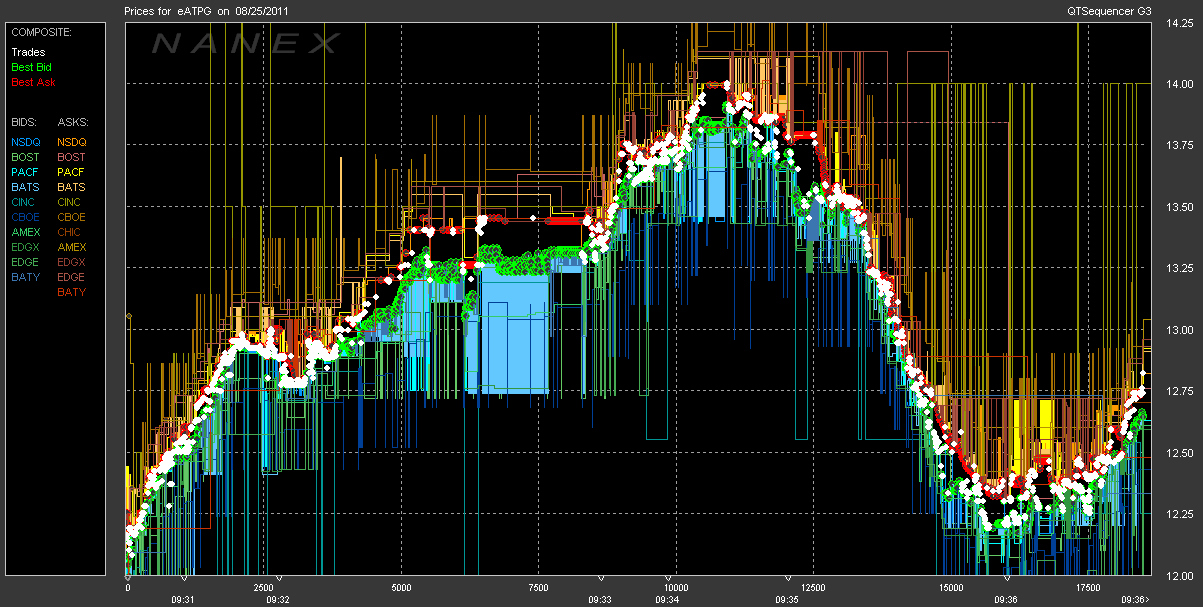Screen dimensions: 1203x607
Task: Click the triangle time marker for 09:35
Action: 789,578
